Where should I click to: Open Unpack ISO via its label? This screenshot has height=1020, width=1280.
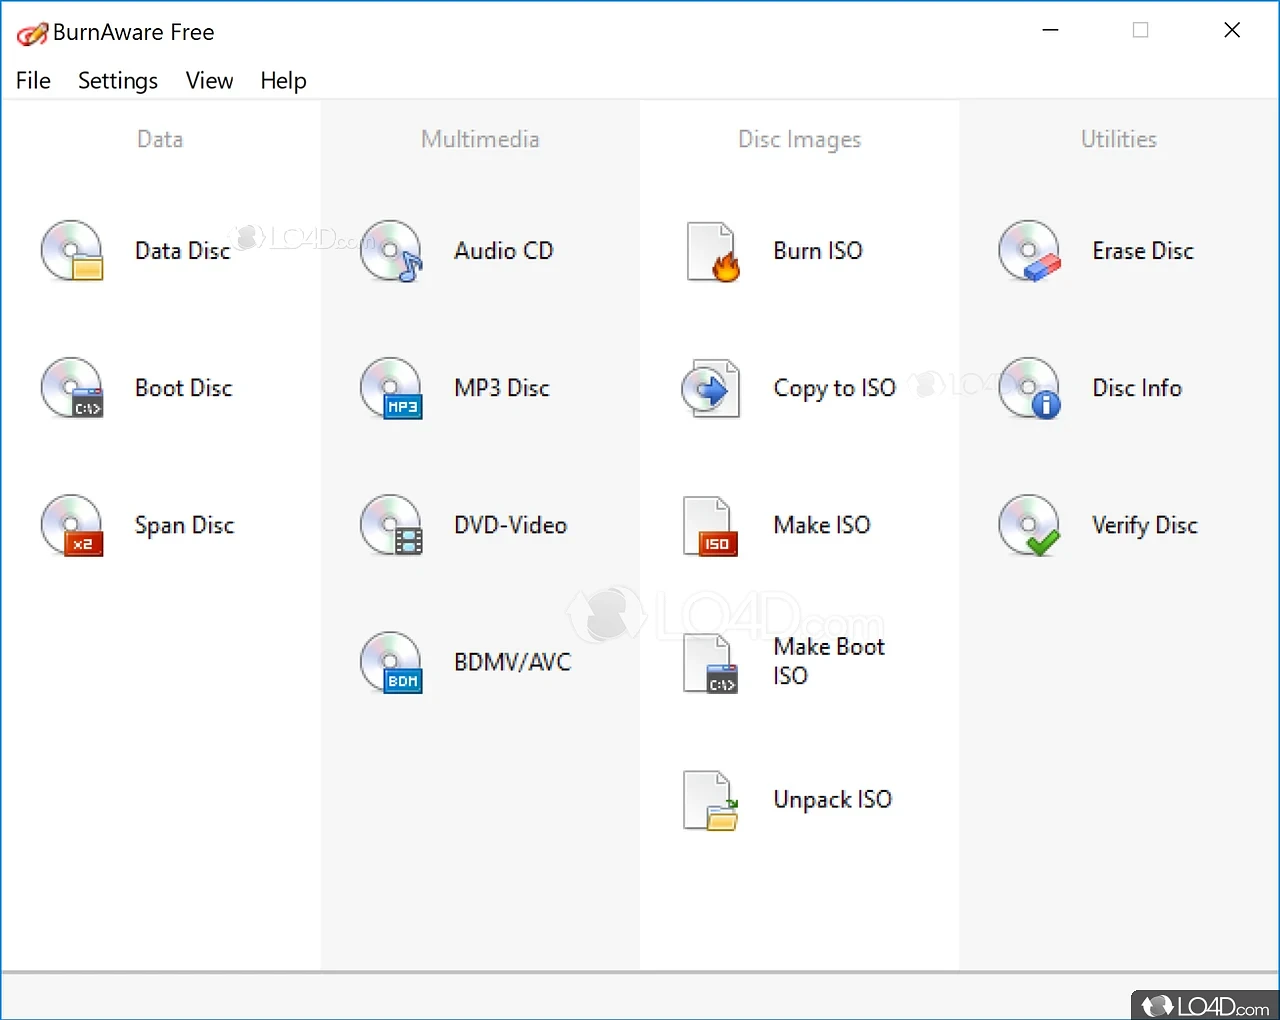pyautogui.click(x=833, y=799)
